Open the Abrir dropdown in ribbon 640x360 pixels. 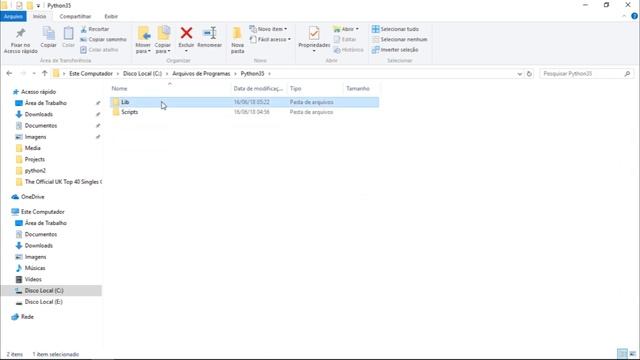pyautogui.click(x=346, y=29)
